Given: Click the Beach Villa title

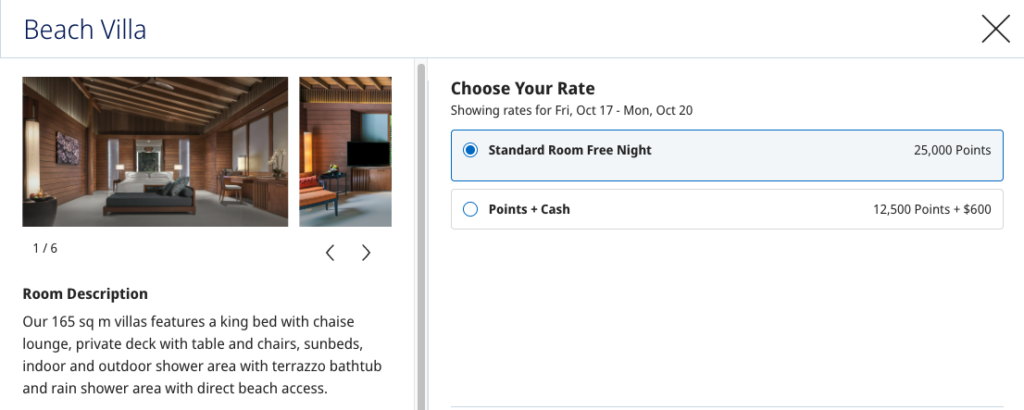Looking at the screenshot, I should (x=85, y=30).
